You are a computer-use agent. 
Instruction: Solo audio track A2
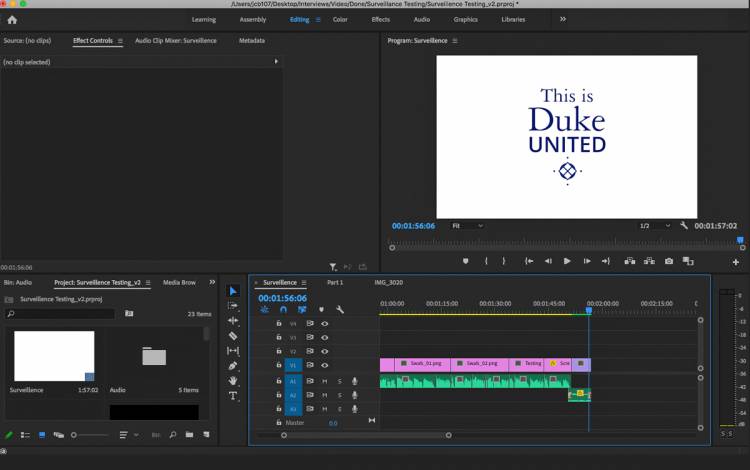tap(340, 395)
